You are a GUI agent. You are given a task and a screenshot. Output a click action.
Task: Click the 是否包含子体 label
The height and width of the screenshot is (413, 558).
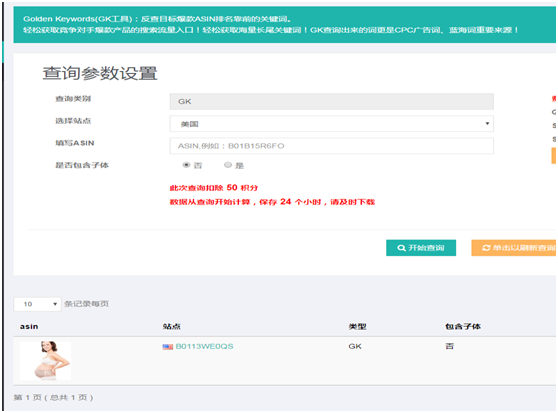pyautogui.click(x=82, y=165)
